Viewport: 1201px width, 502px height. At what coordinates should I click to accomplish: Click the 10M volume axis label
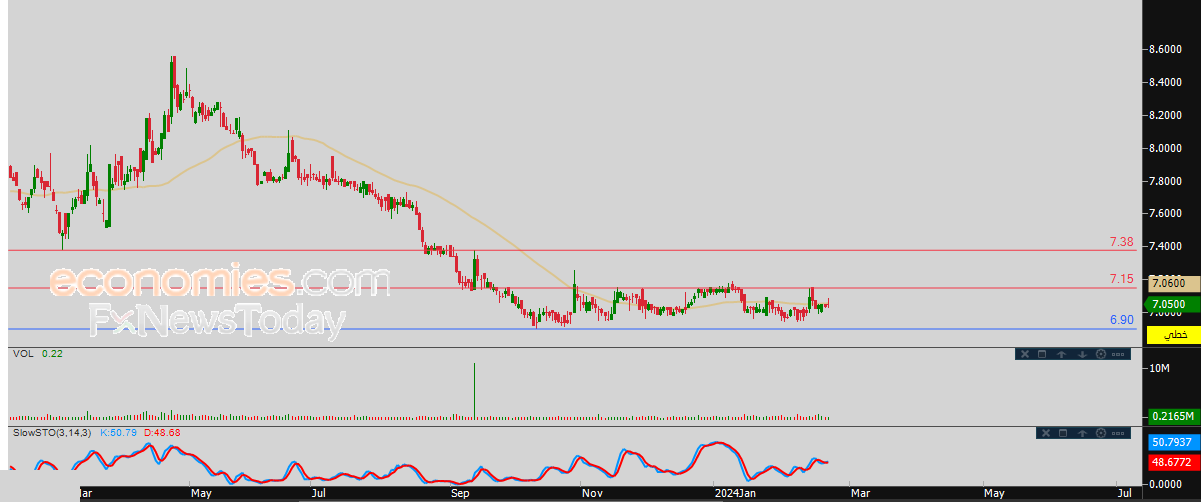1160,370
